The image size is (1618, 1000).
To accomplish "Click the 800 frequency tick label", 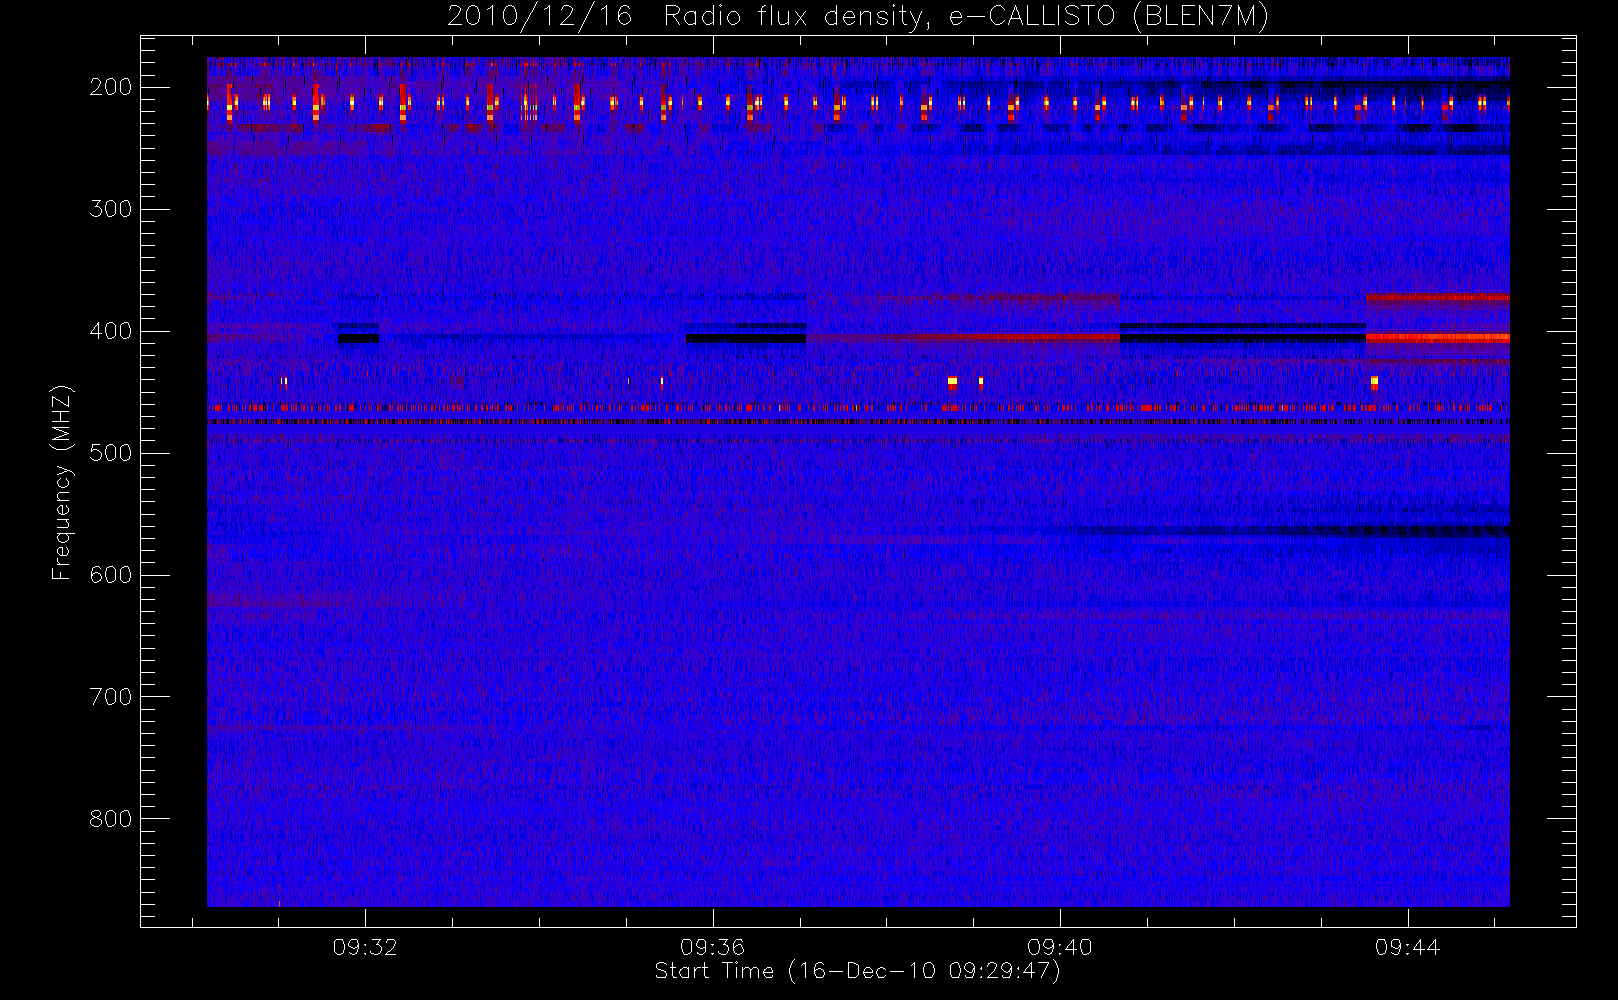I will coord(111,819).
